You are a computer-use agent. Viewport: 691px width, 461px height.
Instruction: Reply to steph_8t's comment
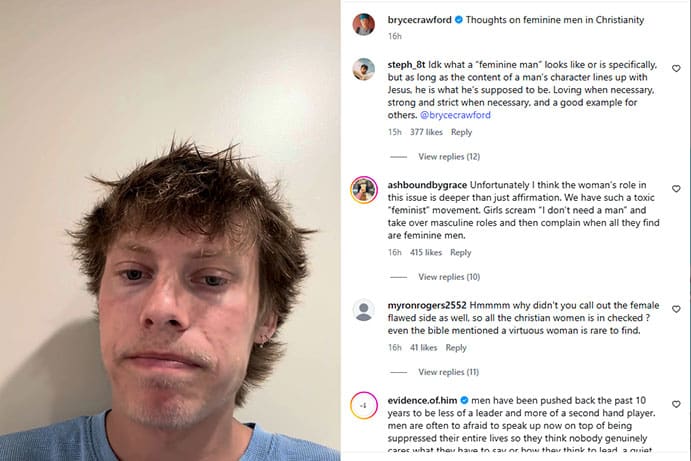461,132
